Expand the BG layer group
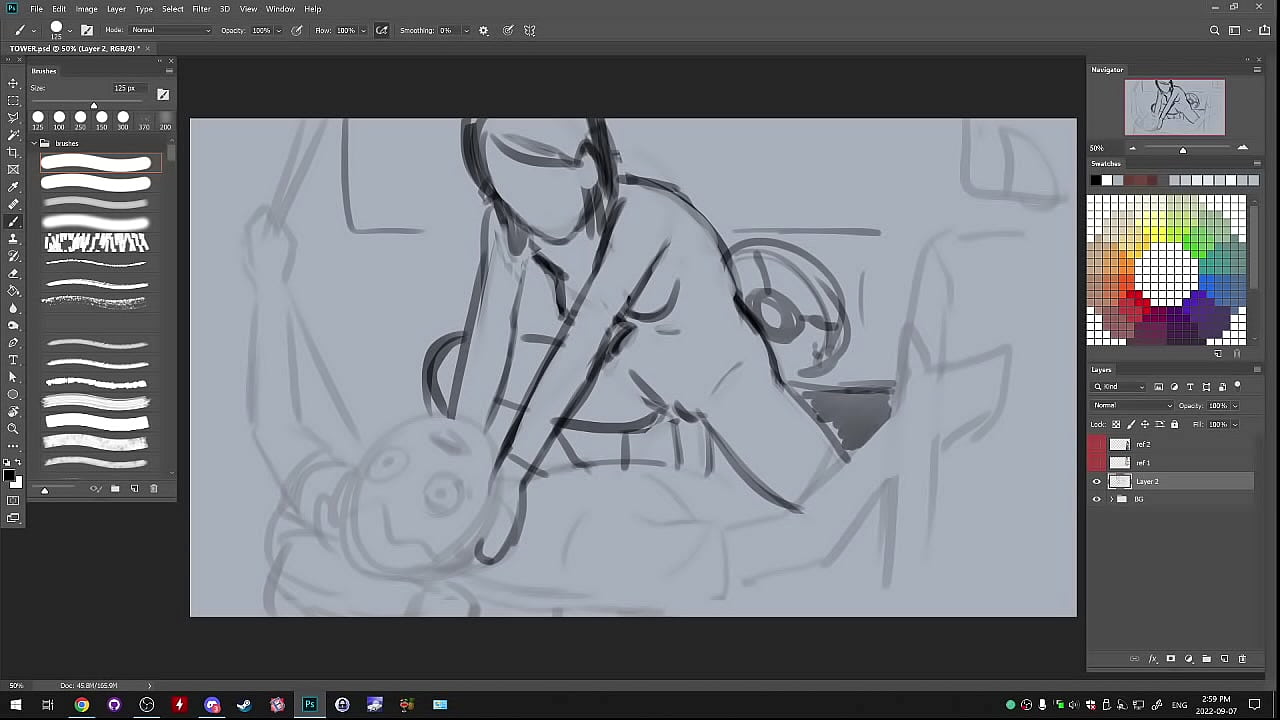1280x720 pixels. click(x=1111, y=499)
